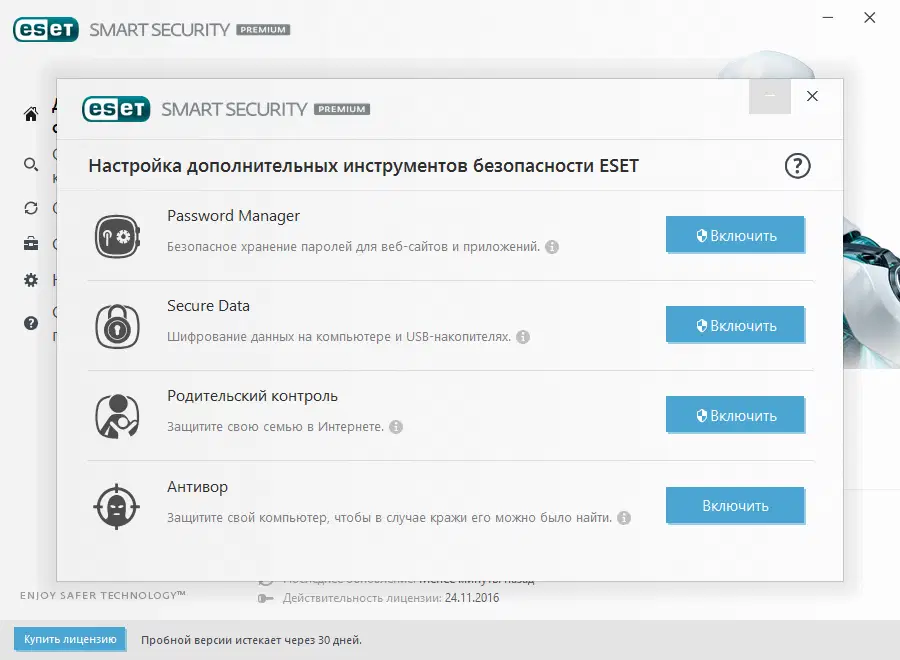Click the info icon beside Secure Data description
Screen dimensions: 900x660
(524, 337)
